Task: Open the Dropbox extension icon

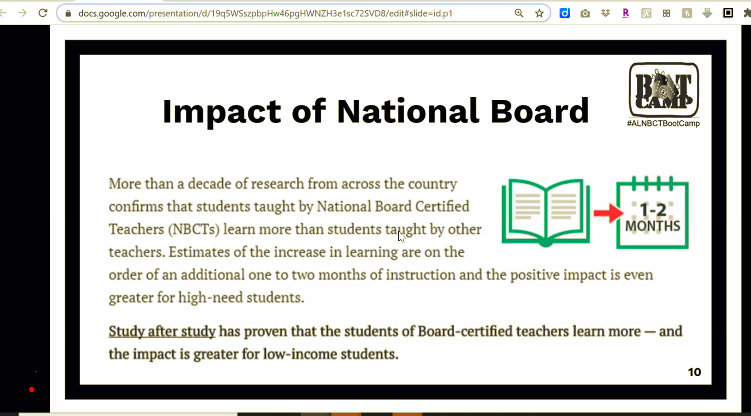Action: pos(605,13)
